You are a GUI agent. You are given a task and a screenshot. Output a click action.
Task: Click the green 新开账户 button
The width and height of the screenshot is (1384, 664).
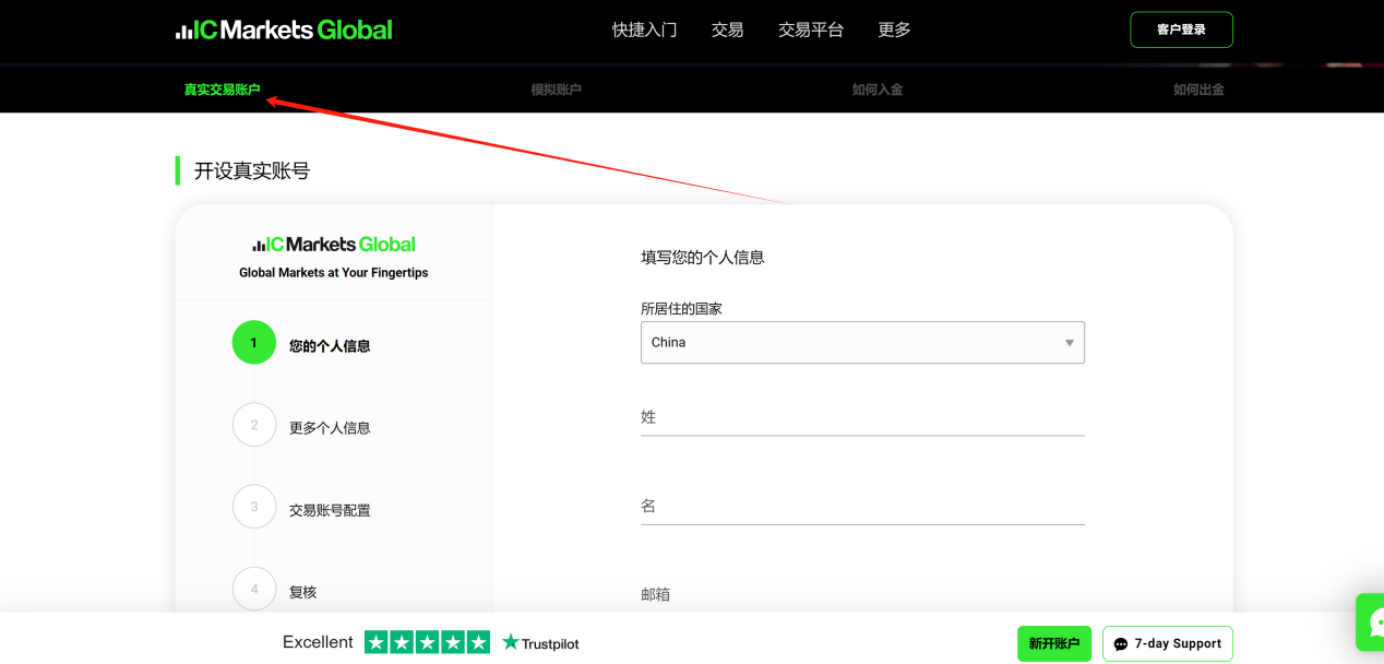tap(1054, 644)
